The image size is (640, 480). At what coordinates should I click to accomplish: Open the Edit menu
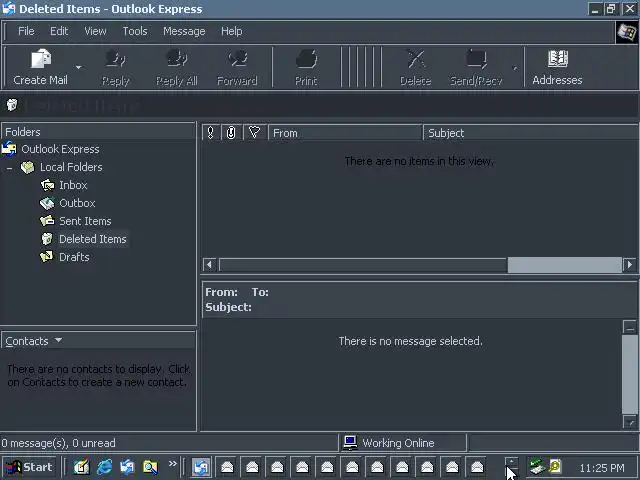tap(59, 31)
